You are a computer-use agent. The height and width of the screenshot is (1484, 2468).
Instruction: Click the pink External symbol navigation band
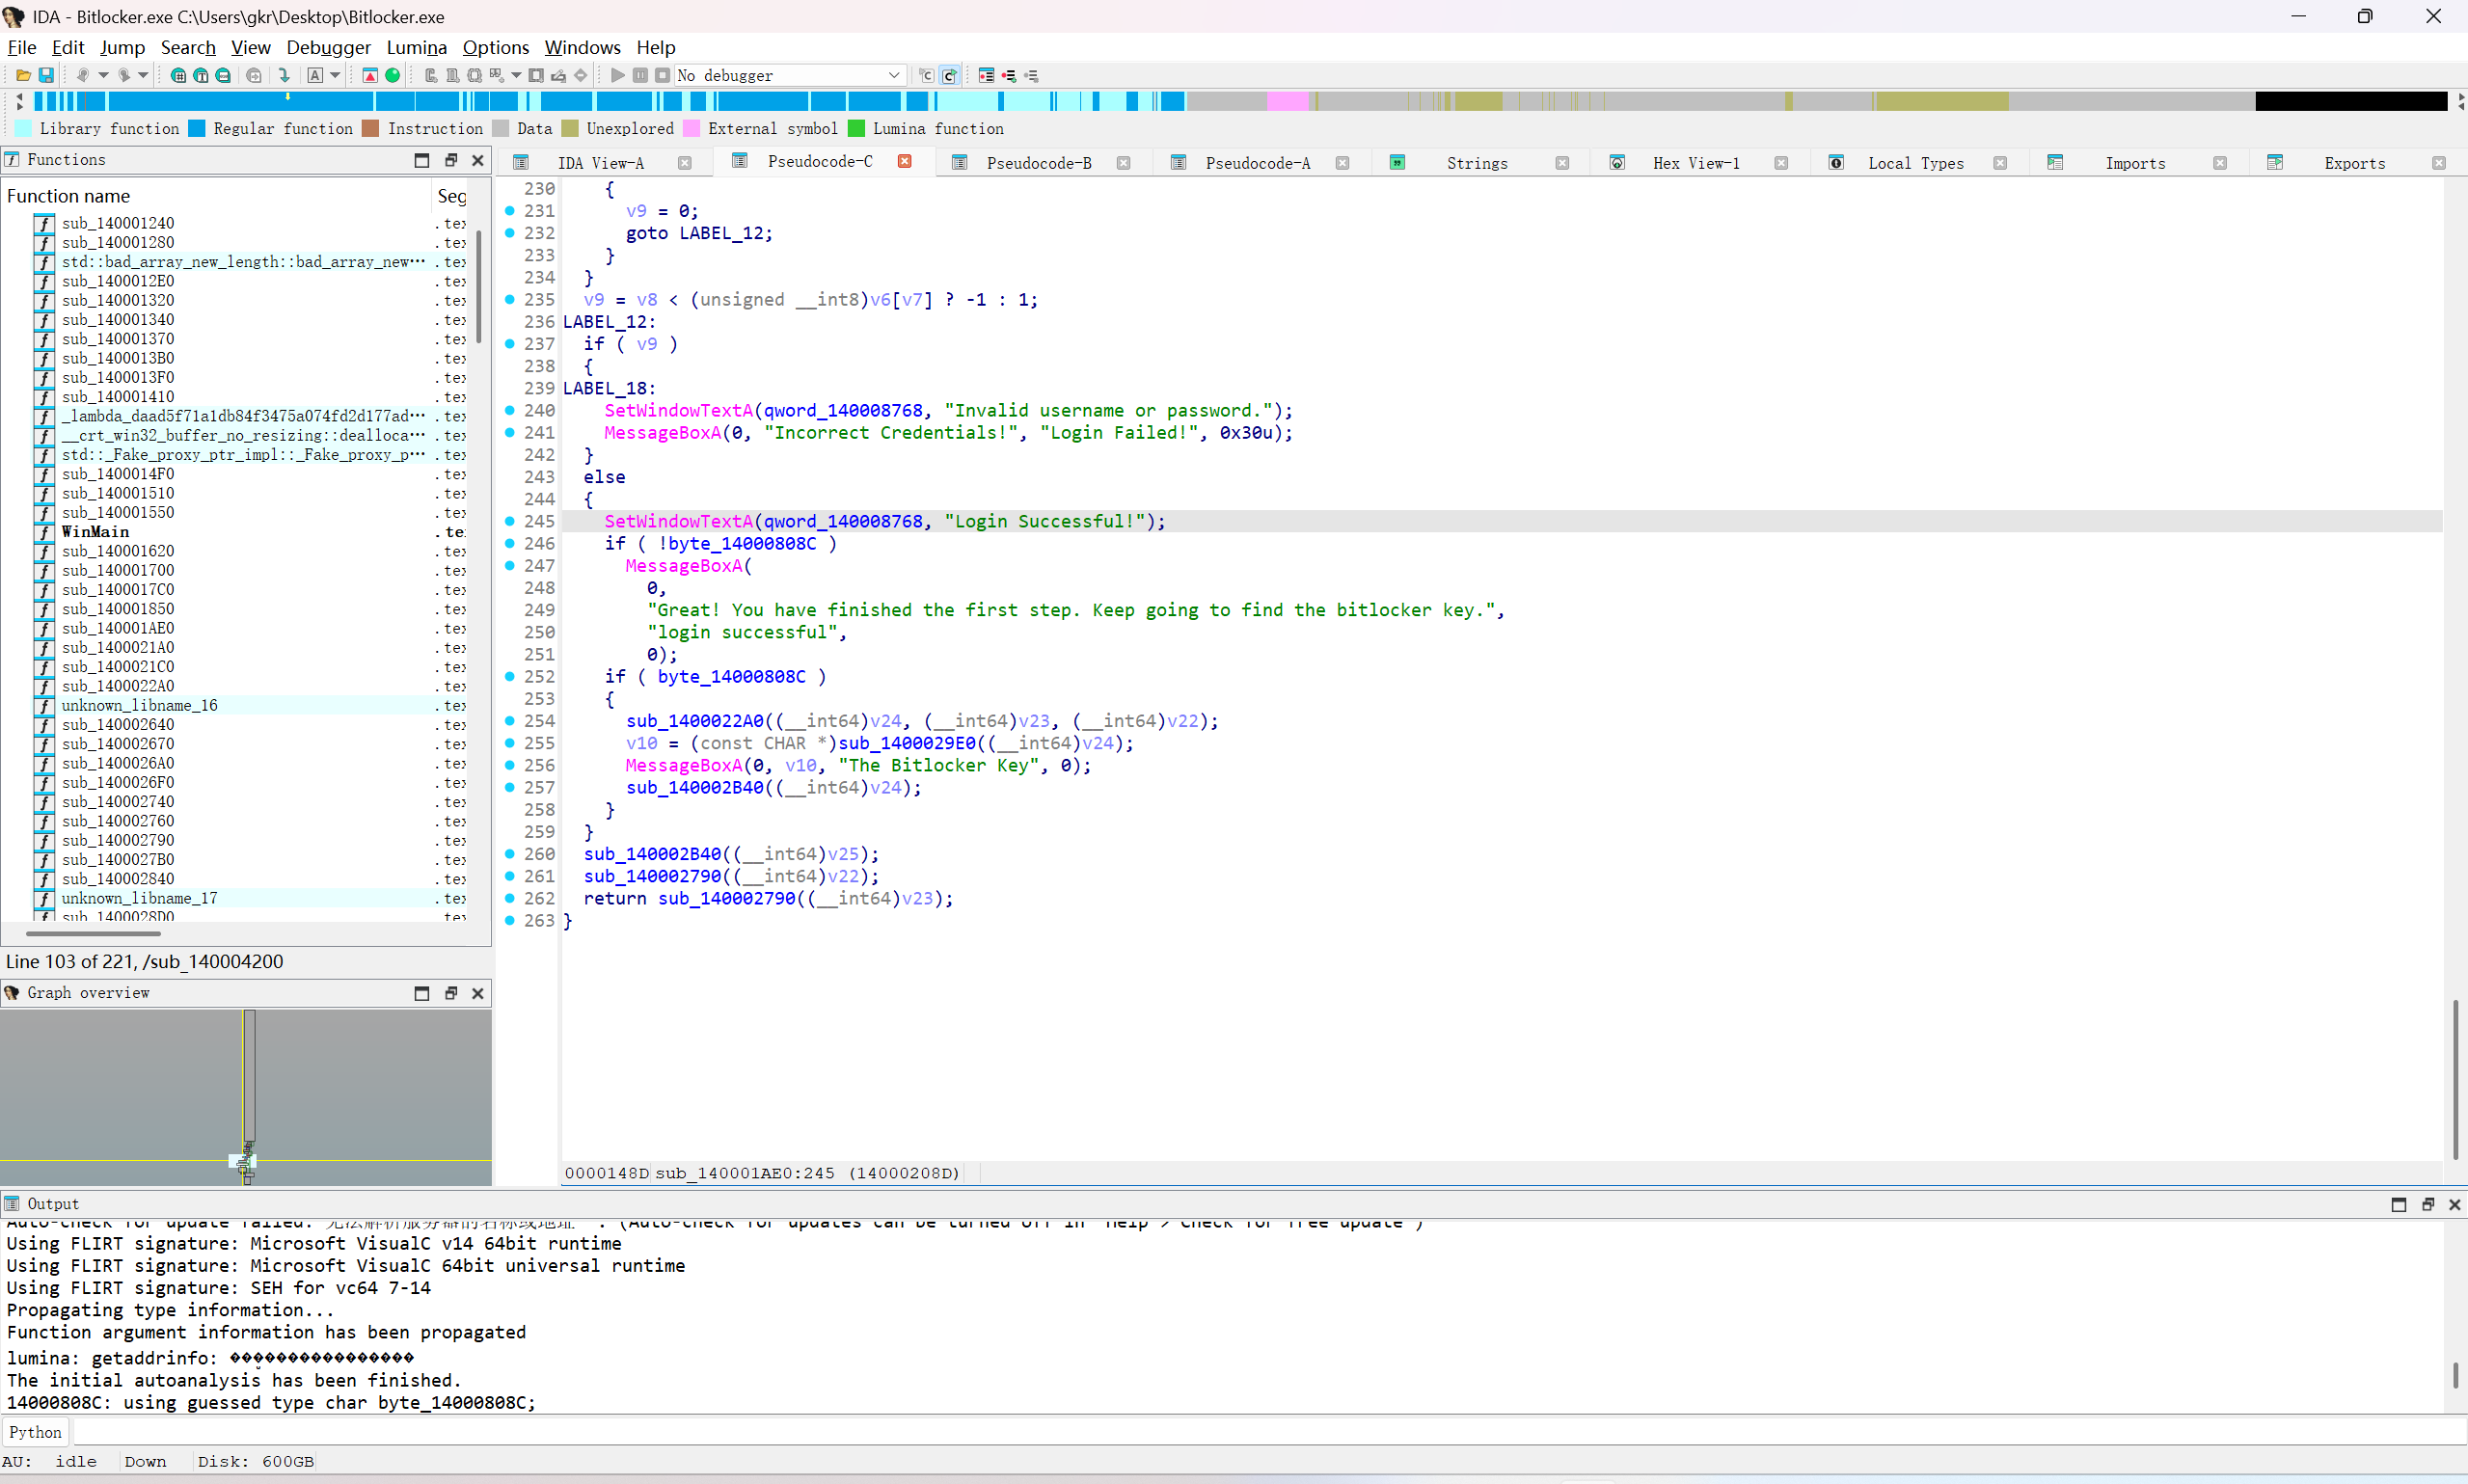(1287, 101)
